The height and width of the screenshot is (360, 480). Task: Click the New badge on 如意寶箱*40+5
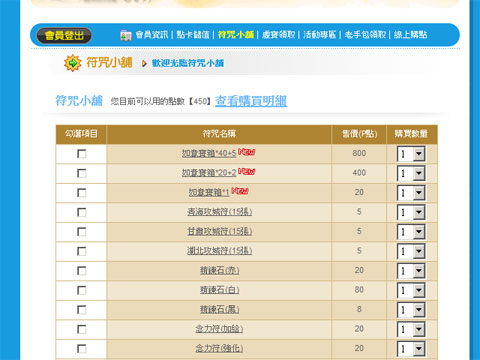[x=246, y=152]
